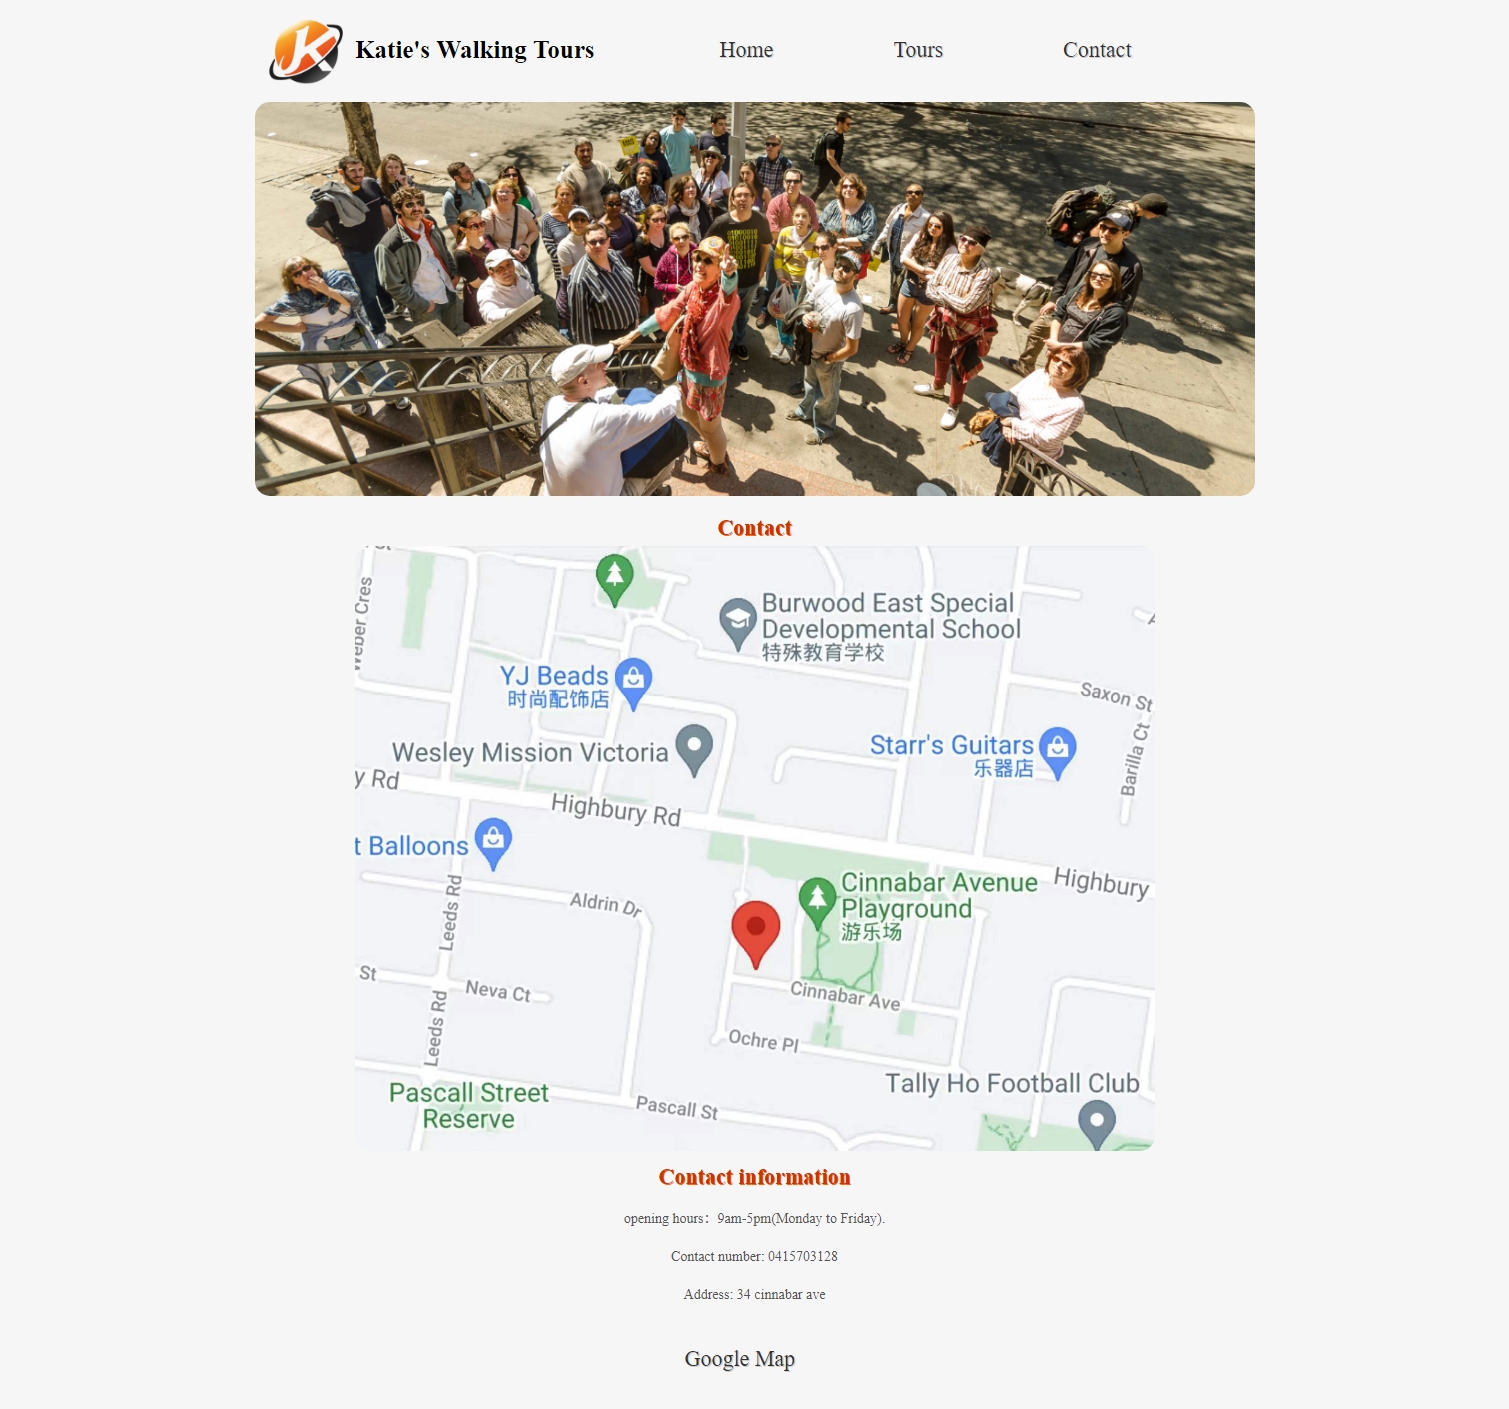Click the orange K logo icon
The height and width of the screenshot is (1409, 1509).
click(x=306, y=51)
